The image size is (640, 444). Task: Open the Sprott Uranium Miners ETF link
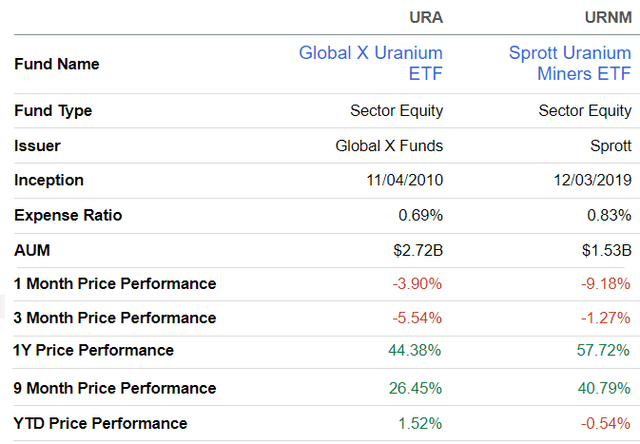pyautogui.click(x=570, y=63)
